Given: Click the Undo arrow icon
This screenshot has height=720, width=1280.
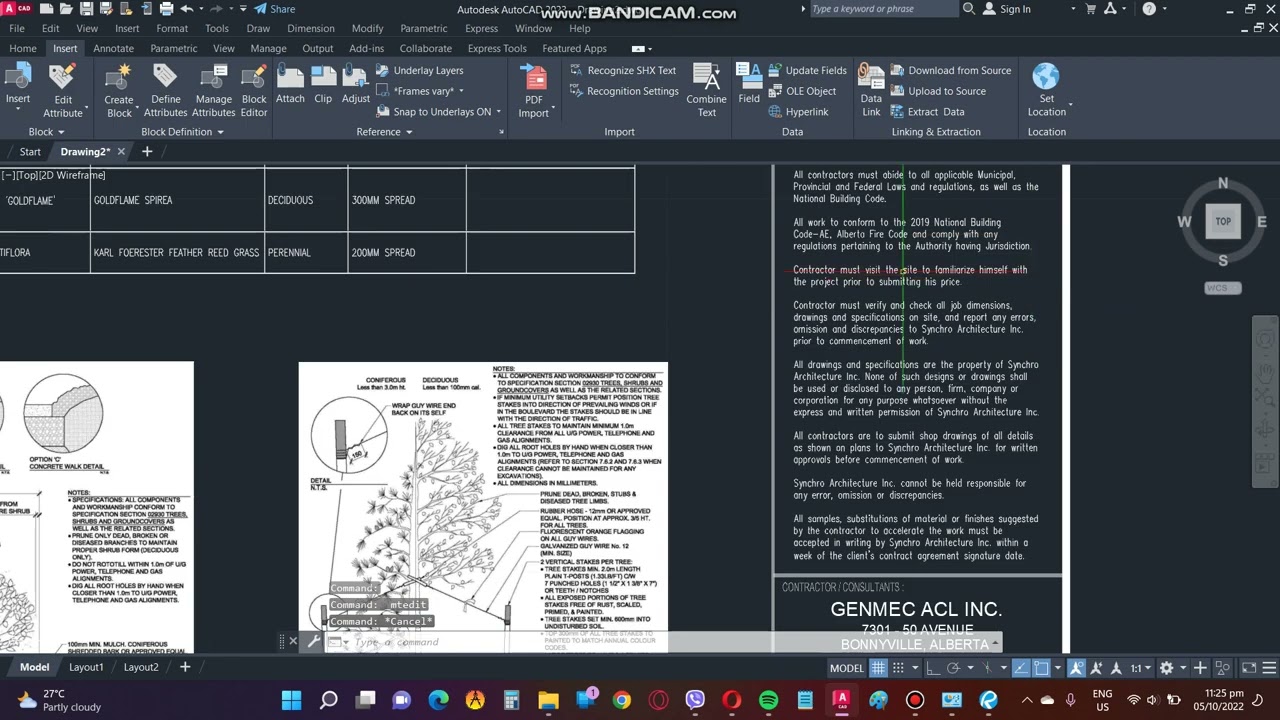Looking at the screenshot, I should click(187, 9).
